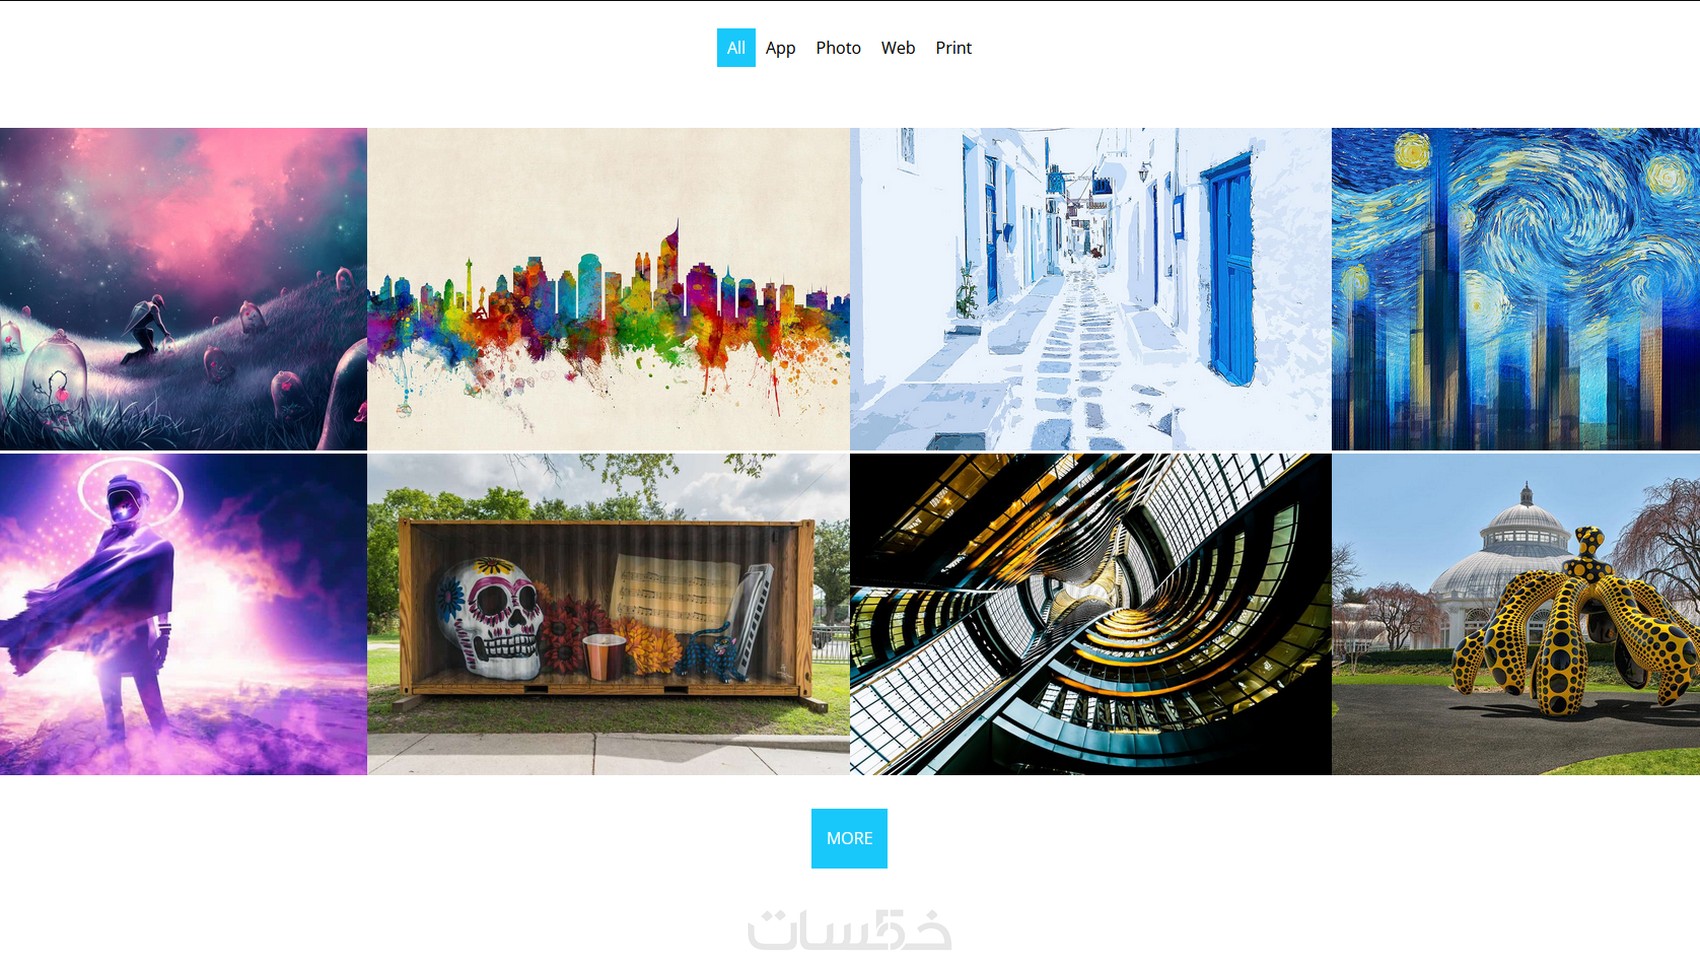Open the spiral building architecture photo
The image size is (1700, 970).
click(1091, 614)
